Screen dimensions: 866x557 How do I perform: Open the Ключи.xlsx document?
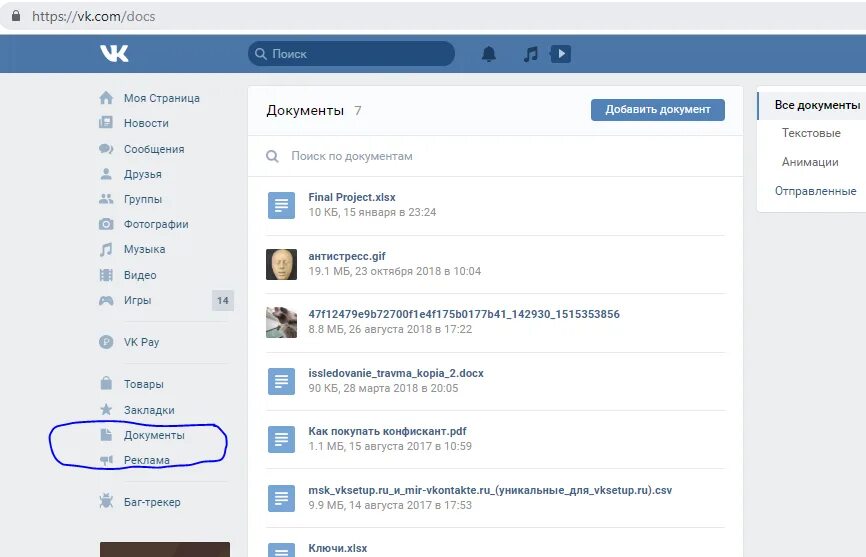click(x=337, y=548)
